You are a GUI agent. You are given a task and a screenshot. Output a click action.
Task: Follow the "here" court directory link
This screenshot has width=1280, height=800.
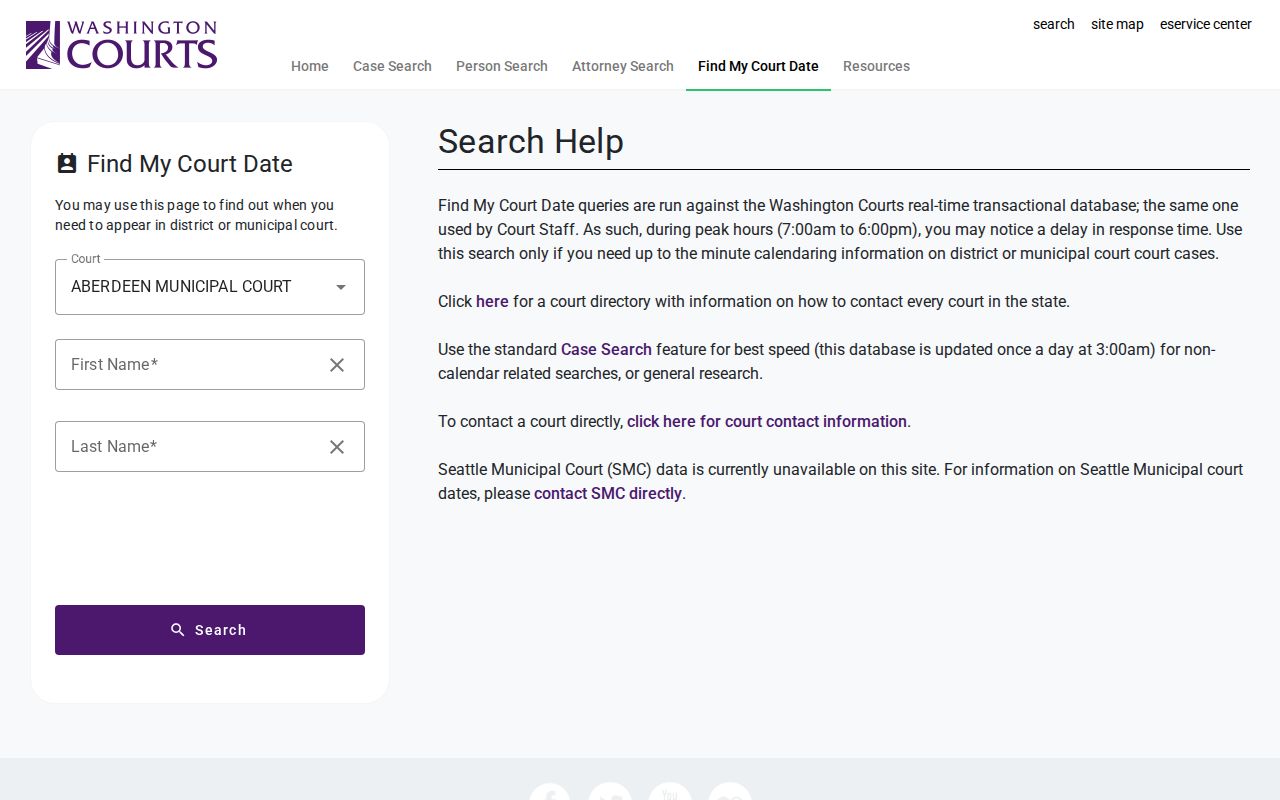click(x=492, y=301)
